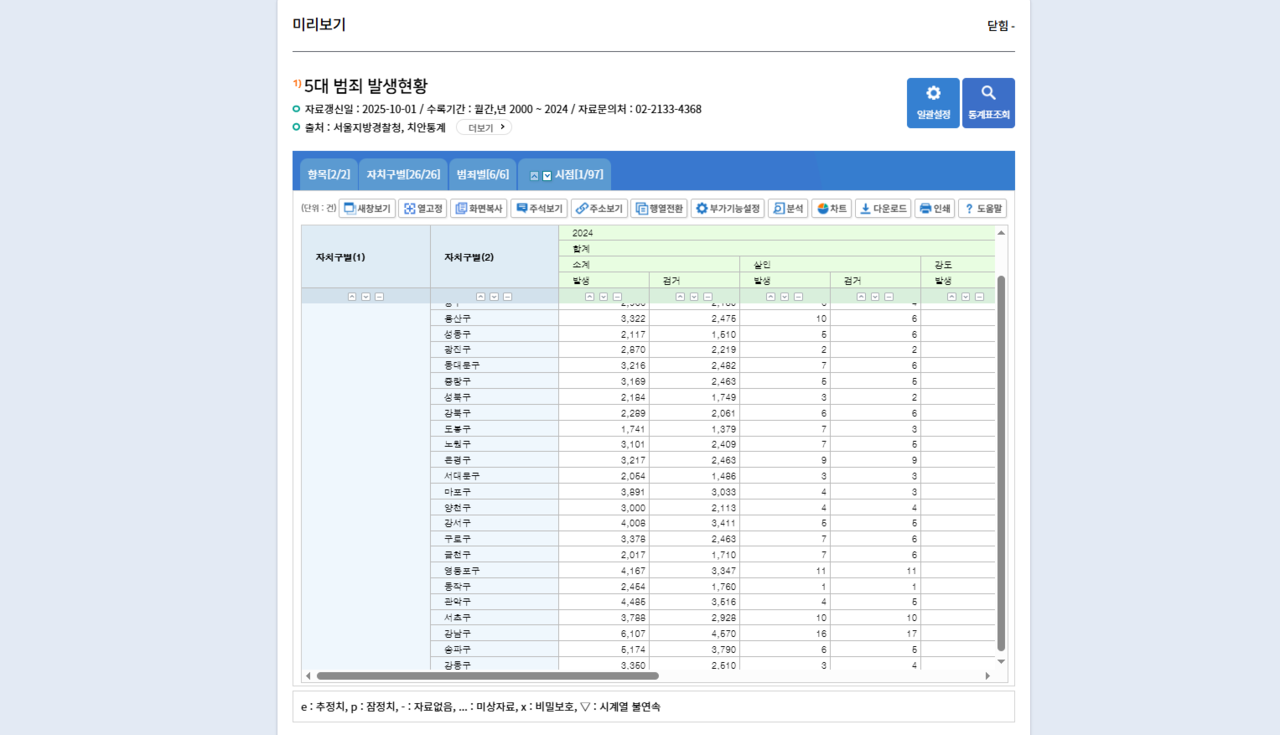Click the vertical scrollbar down arrow
This screenshot has height=735, width=1280.
1001,661
